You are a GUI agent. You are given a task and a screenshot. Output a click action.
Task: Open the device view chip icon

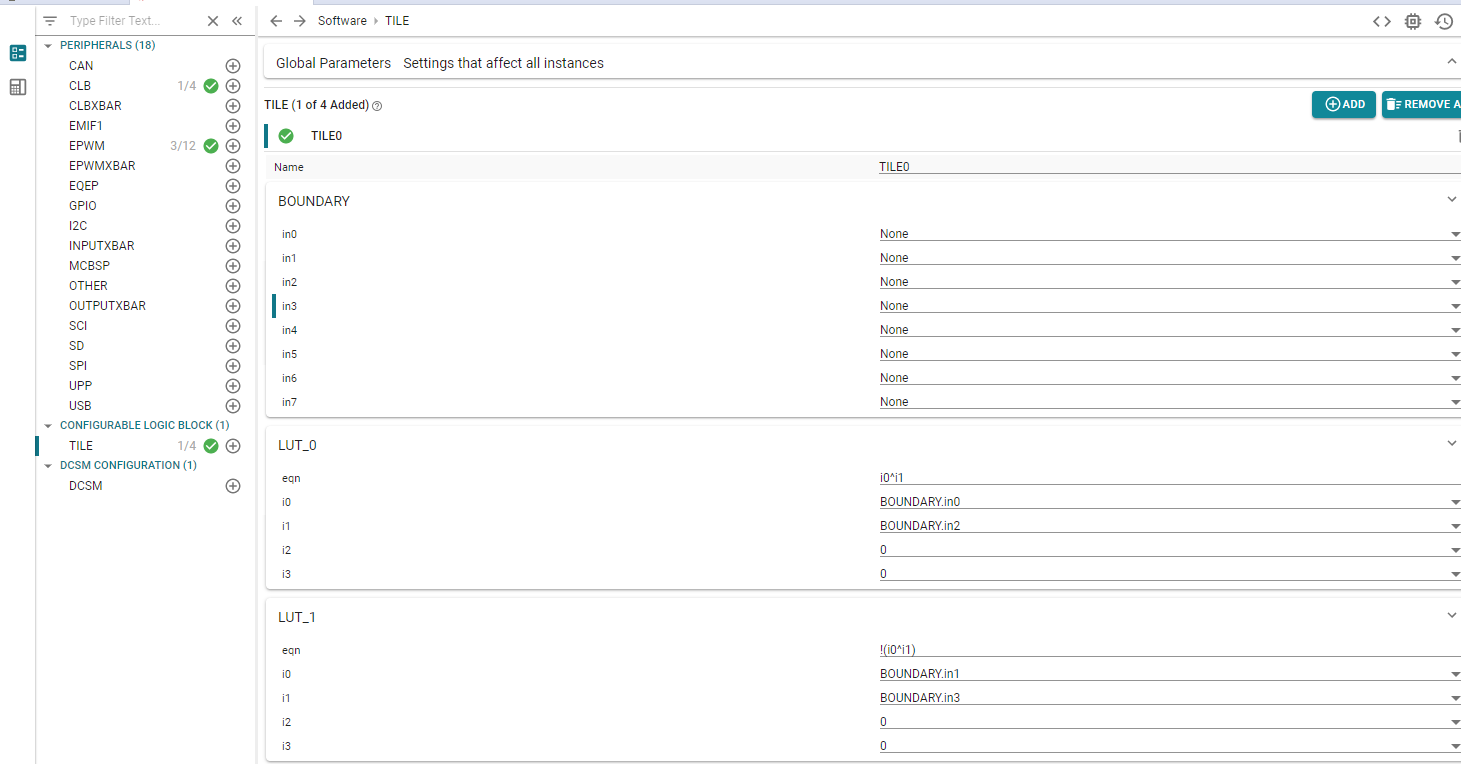tap(1412, 21)
